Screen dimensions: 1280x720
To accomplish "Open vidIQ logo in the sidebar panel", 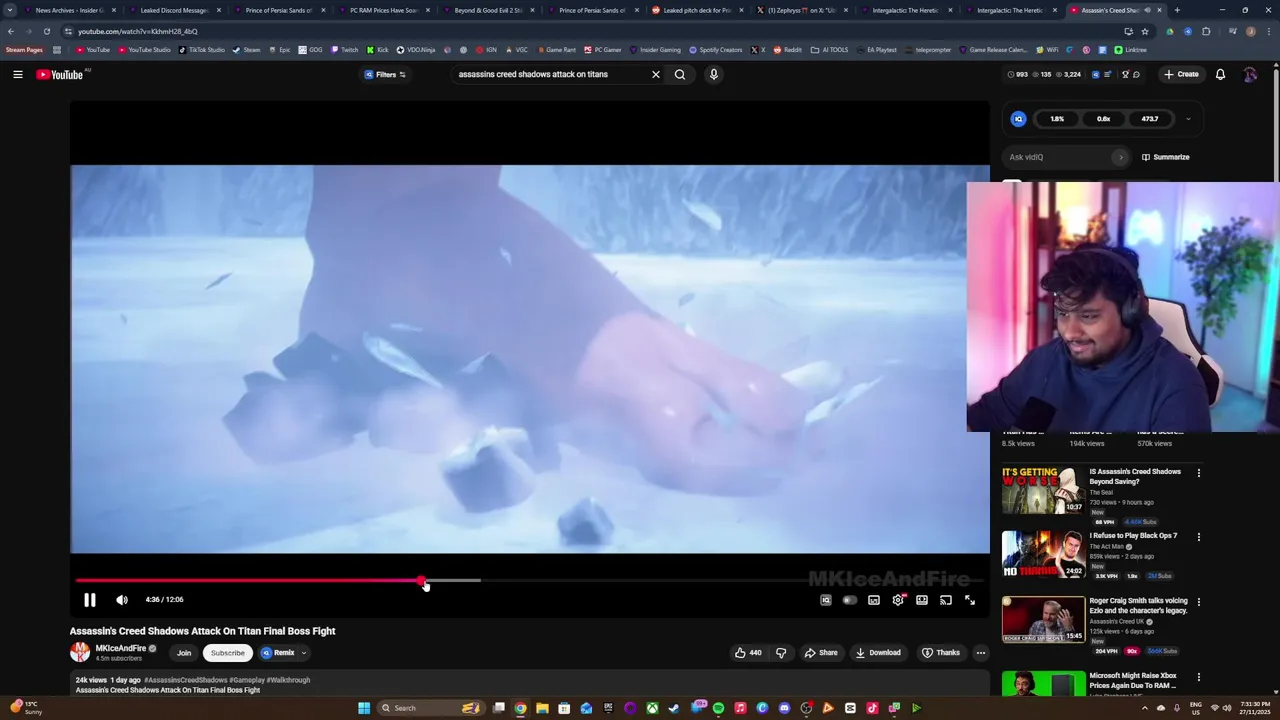I will [x=1018, y=119].
